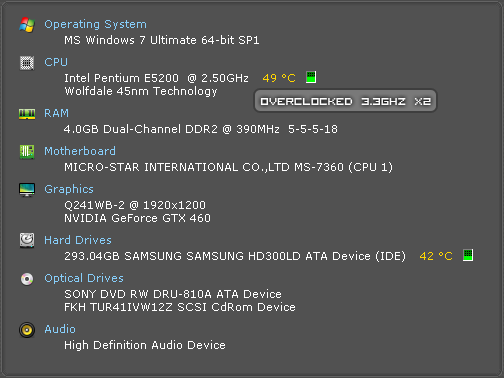Click the green Motherboard icon
Screen dimensions: 504x378
[x=27, y=152]
